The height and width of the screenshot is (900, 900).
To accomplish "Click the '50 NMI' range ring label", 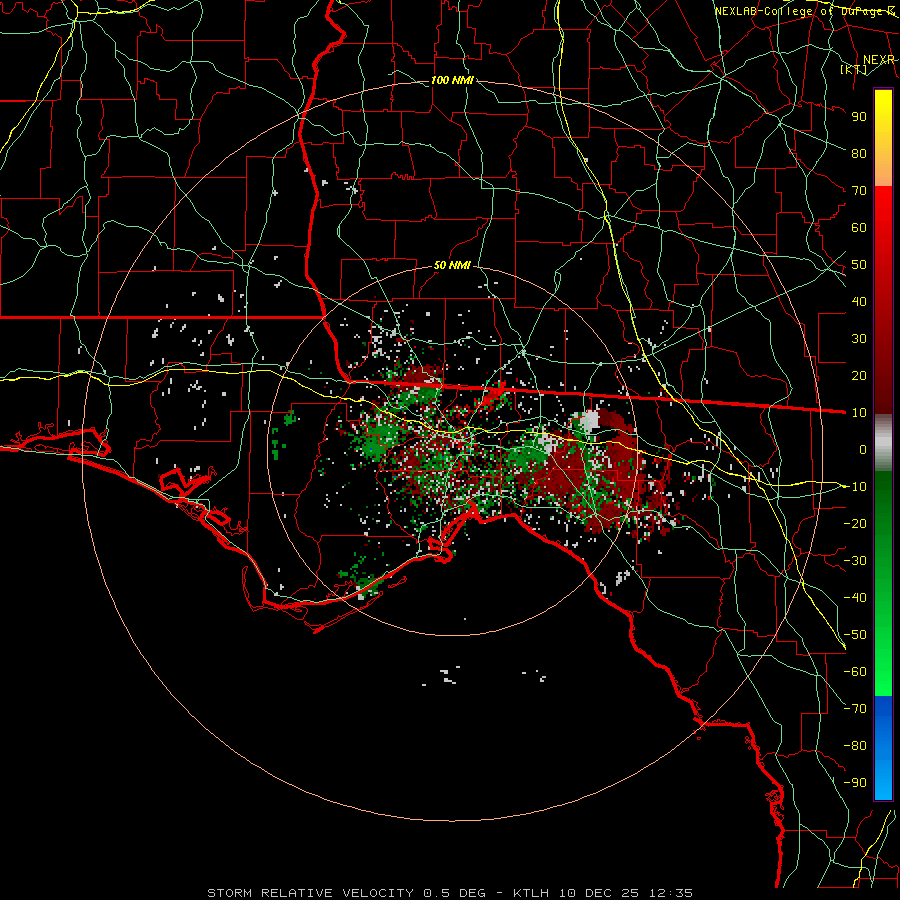I will click(452, 265).
